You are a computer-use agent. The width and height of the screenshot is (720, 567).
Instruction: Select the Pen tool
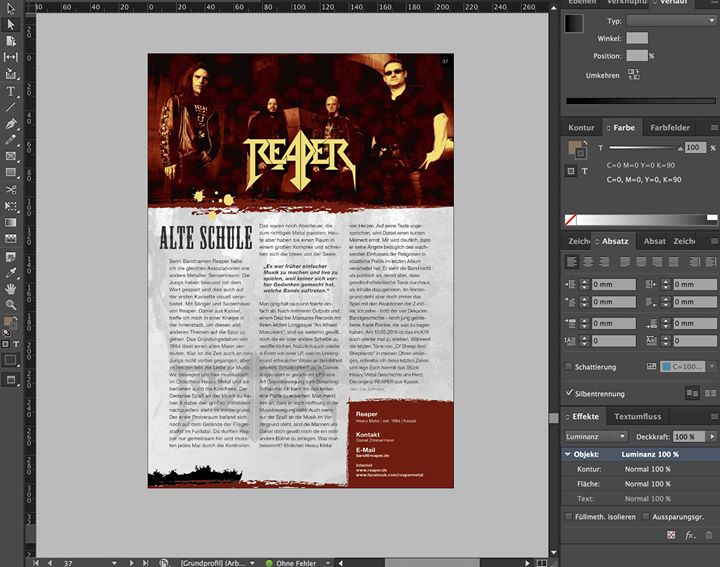point(11,123)
